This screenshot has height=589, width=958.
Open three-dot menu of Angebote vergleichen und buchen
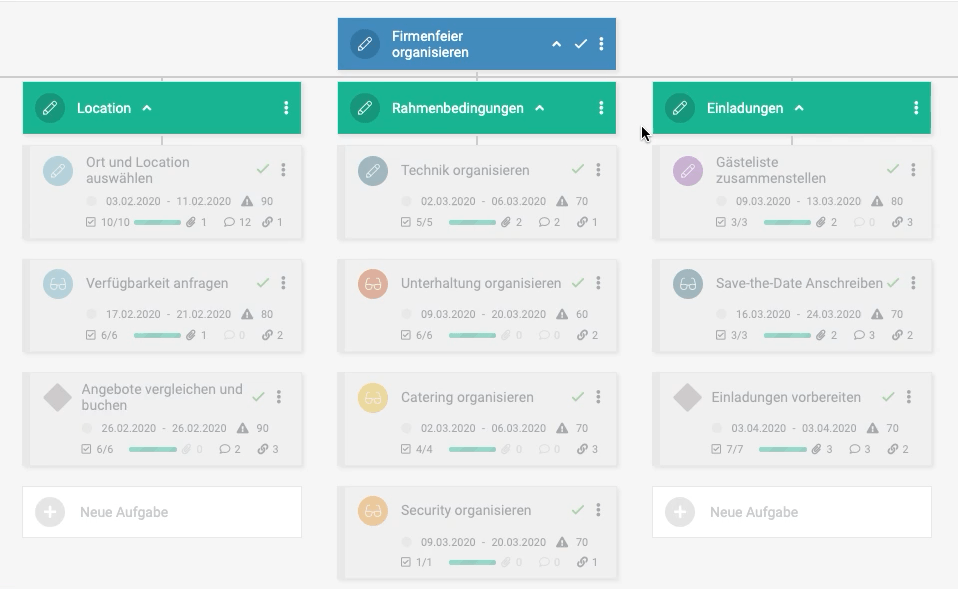coord(279,397)
